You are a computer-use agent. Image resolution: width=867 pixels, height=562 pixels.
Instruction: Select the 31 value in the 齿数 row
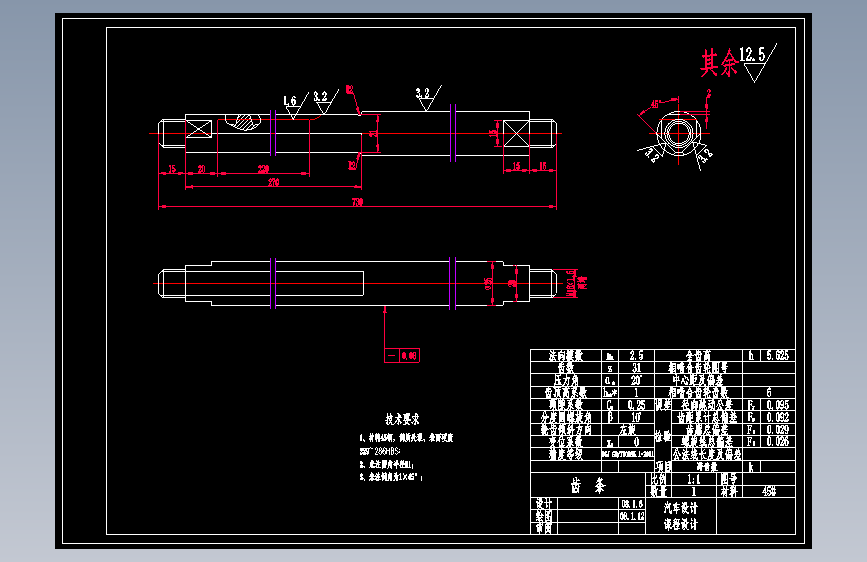[x=636, y=367]
